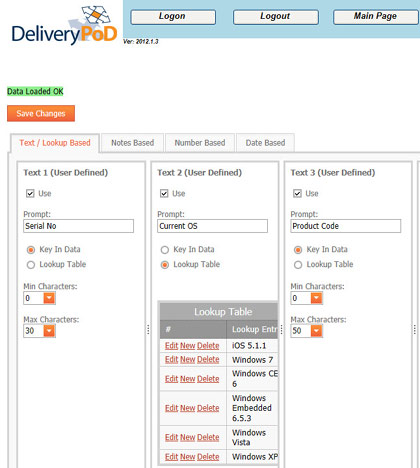
Task: Click the Current OS prompt field
Action: (x=212, y=226)
